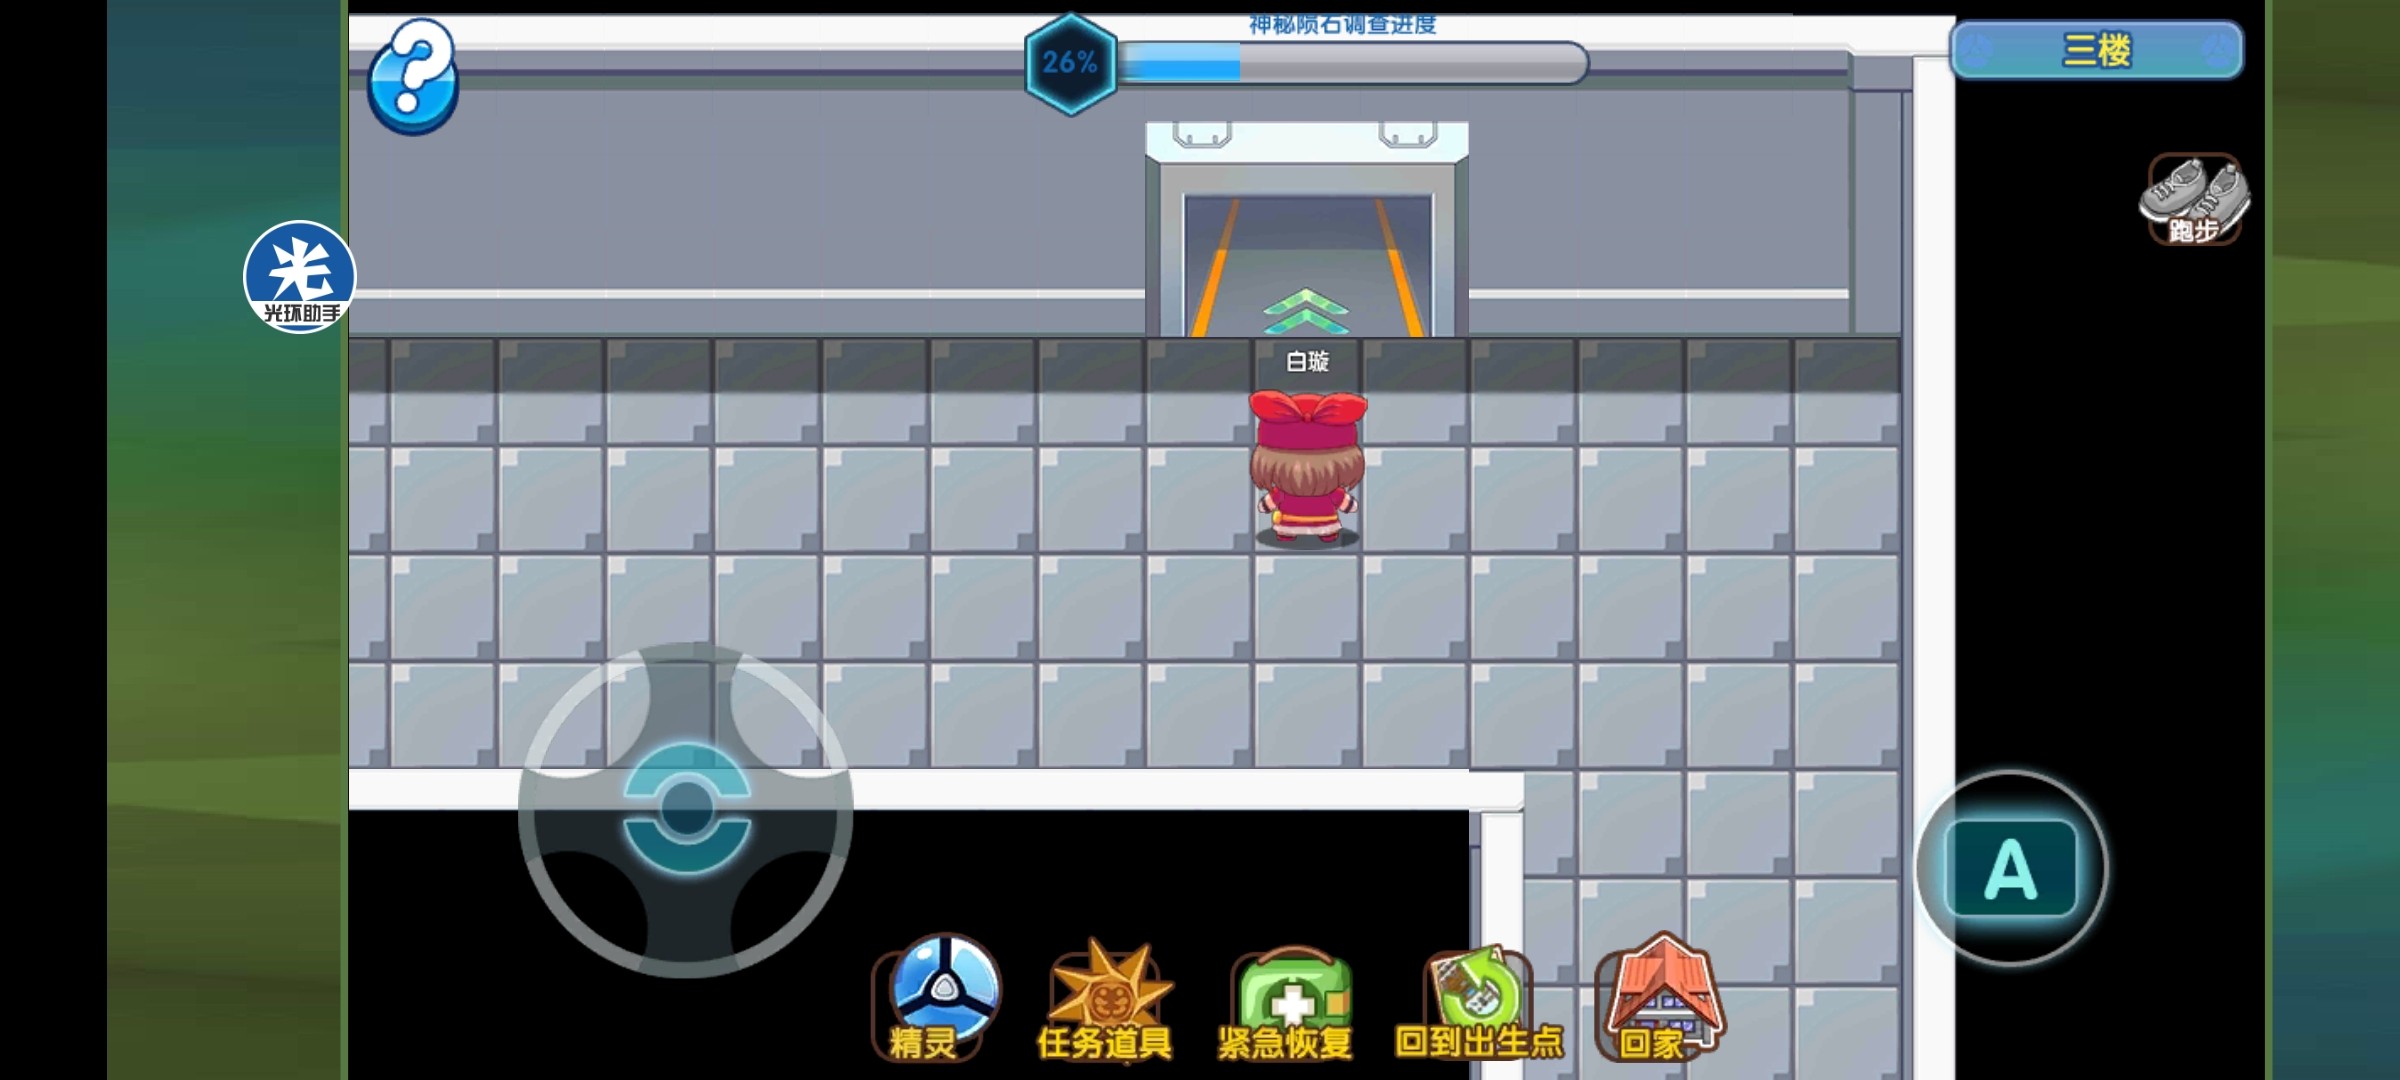The height and width of the screenshot is (1080, 2400).
Task: Tap the green up arrows in doorway
Action: click(x=1305, y=311)
